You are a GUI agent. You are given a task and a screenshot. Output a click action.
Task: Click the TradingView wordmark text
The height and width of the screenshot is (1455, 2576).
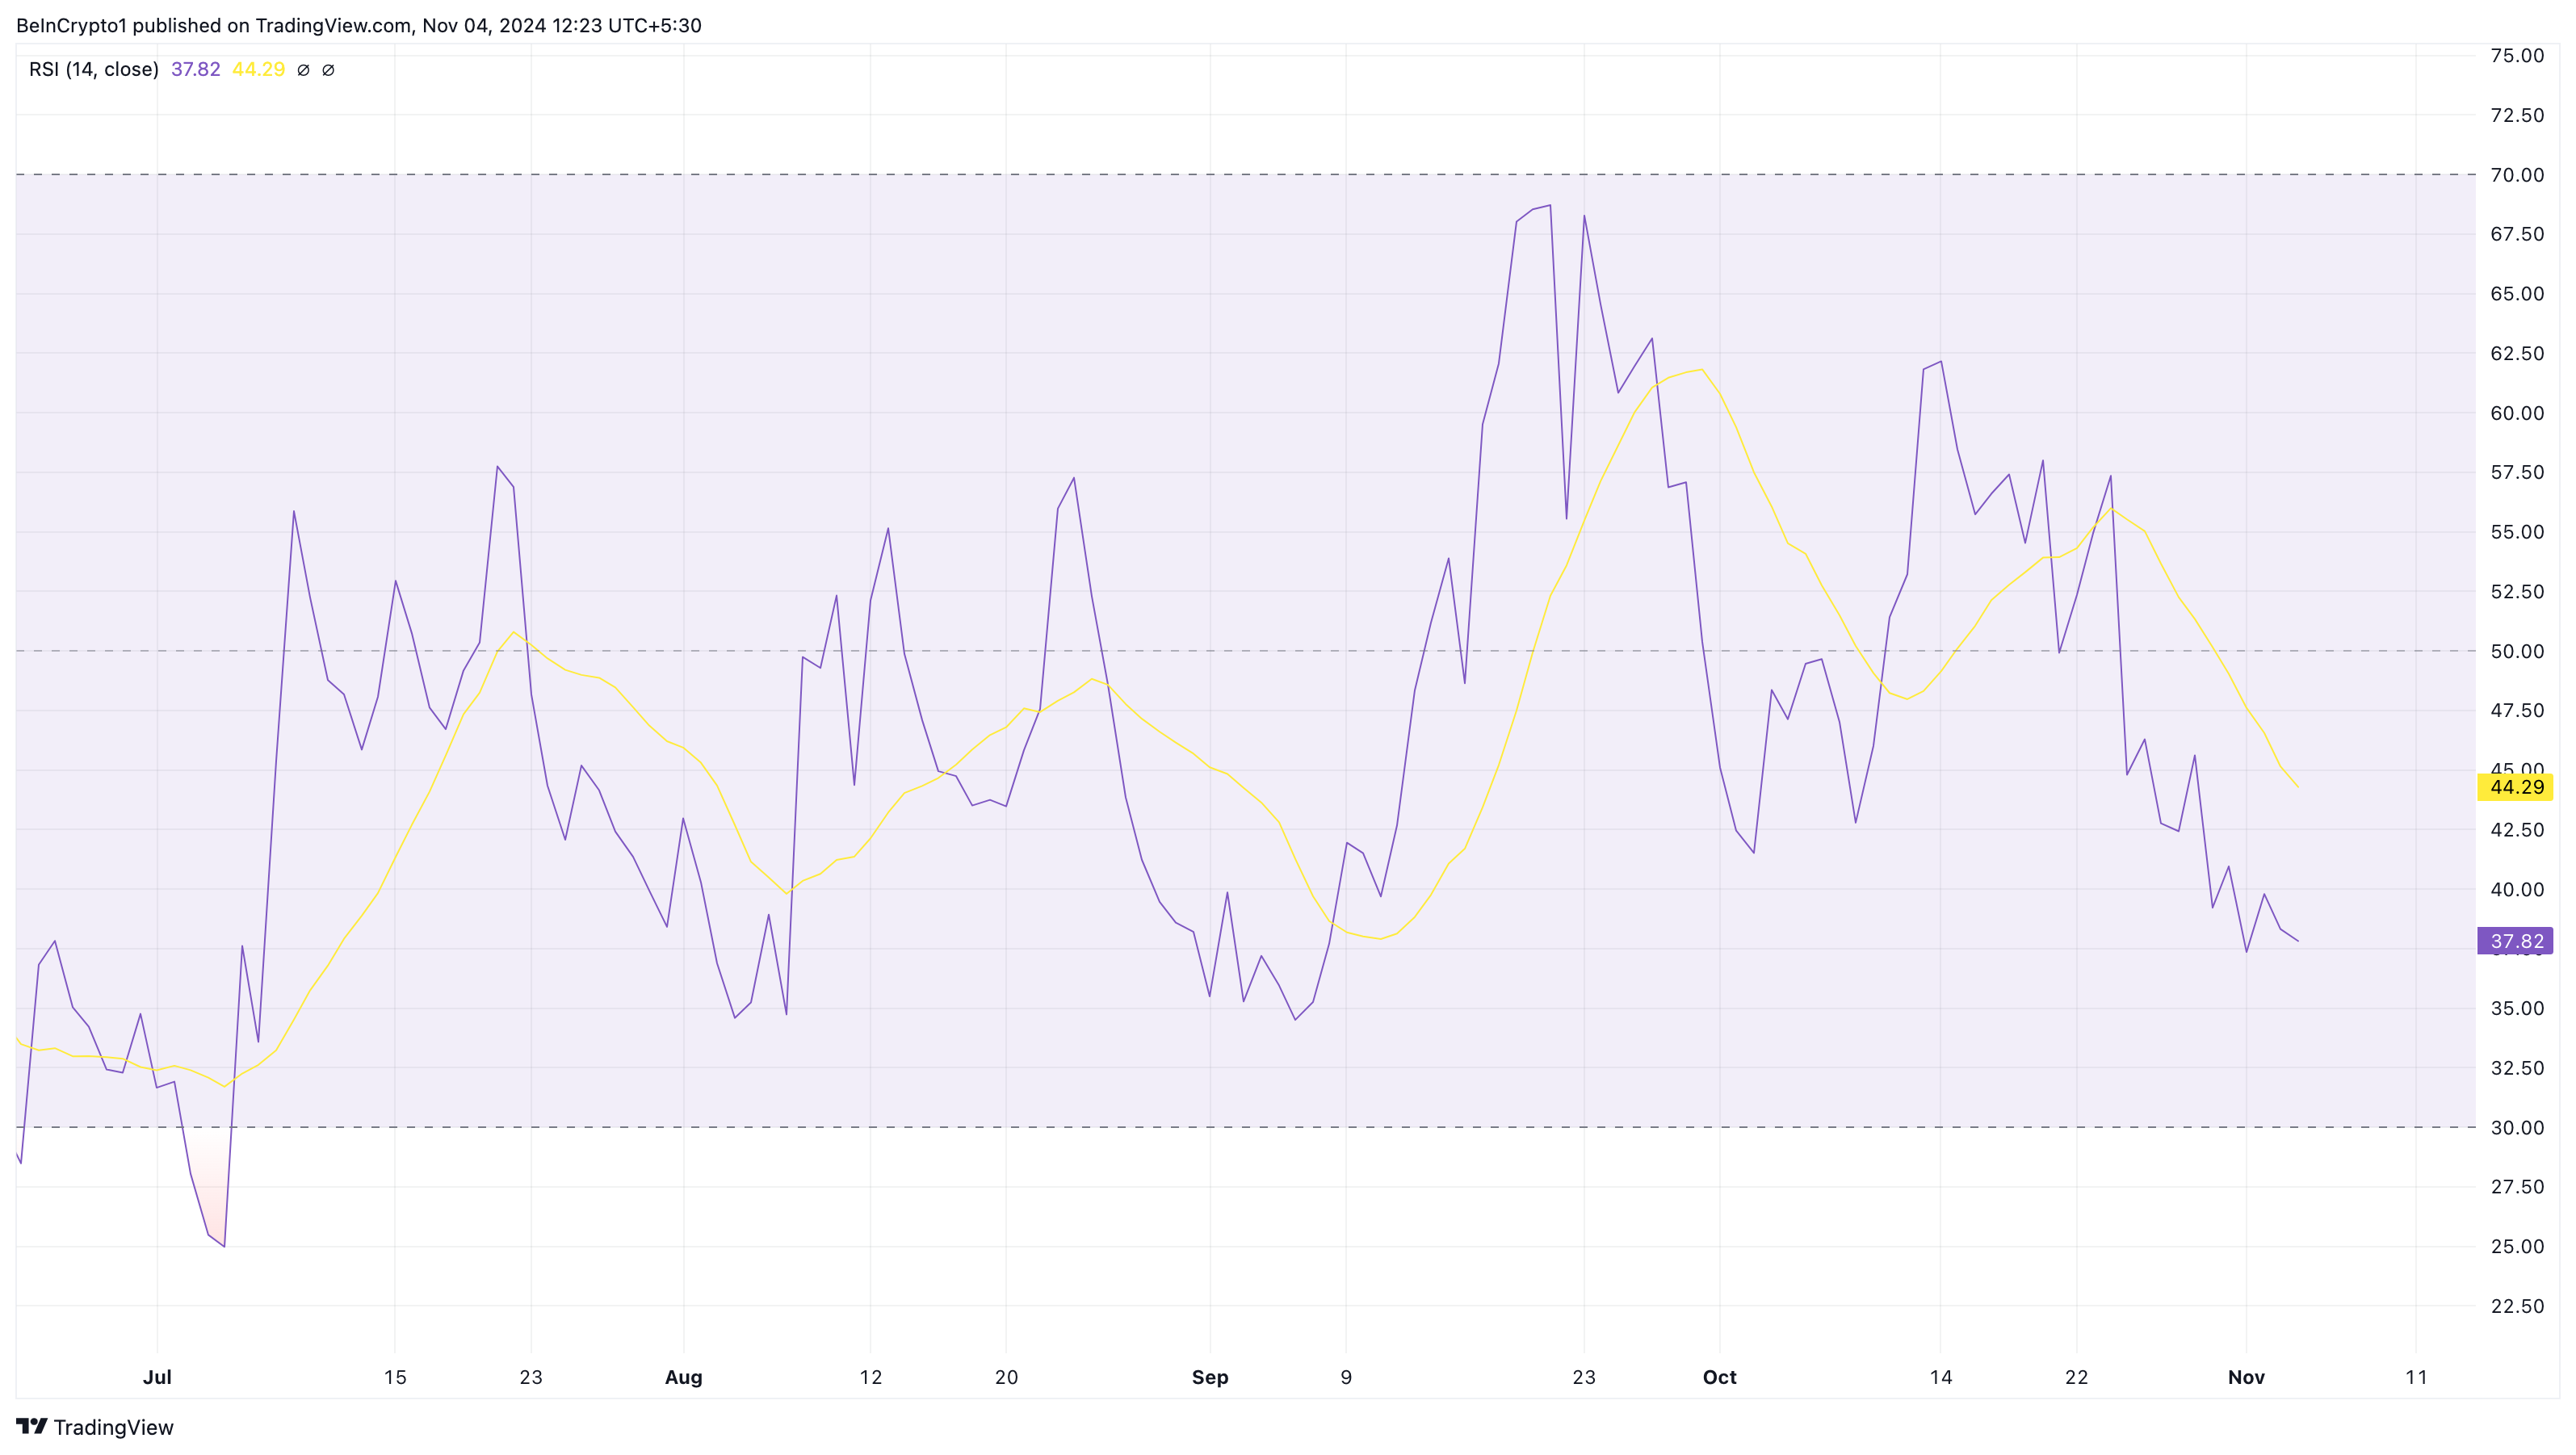tap(113, 1427)
